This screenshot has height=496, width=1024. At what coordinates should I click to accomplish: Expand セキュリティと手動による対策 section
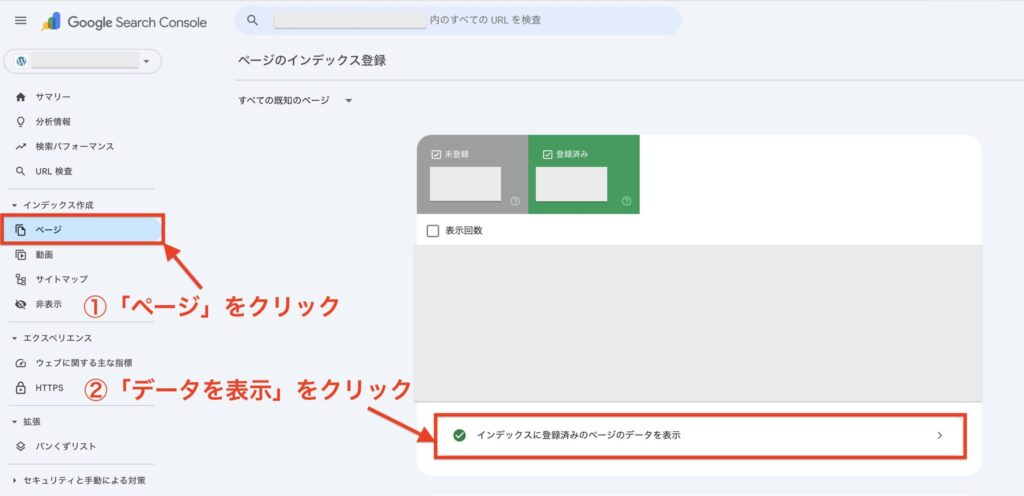[x=14, y=481]
